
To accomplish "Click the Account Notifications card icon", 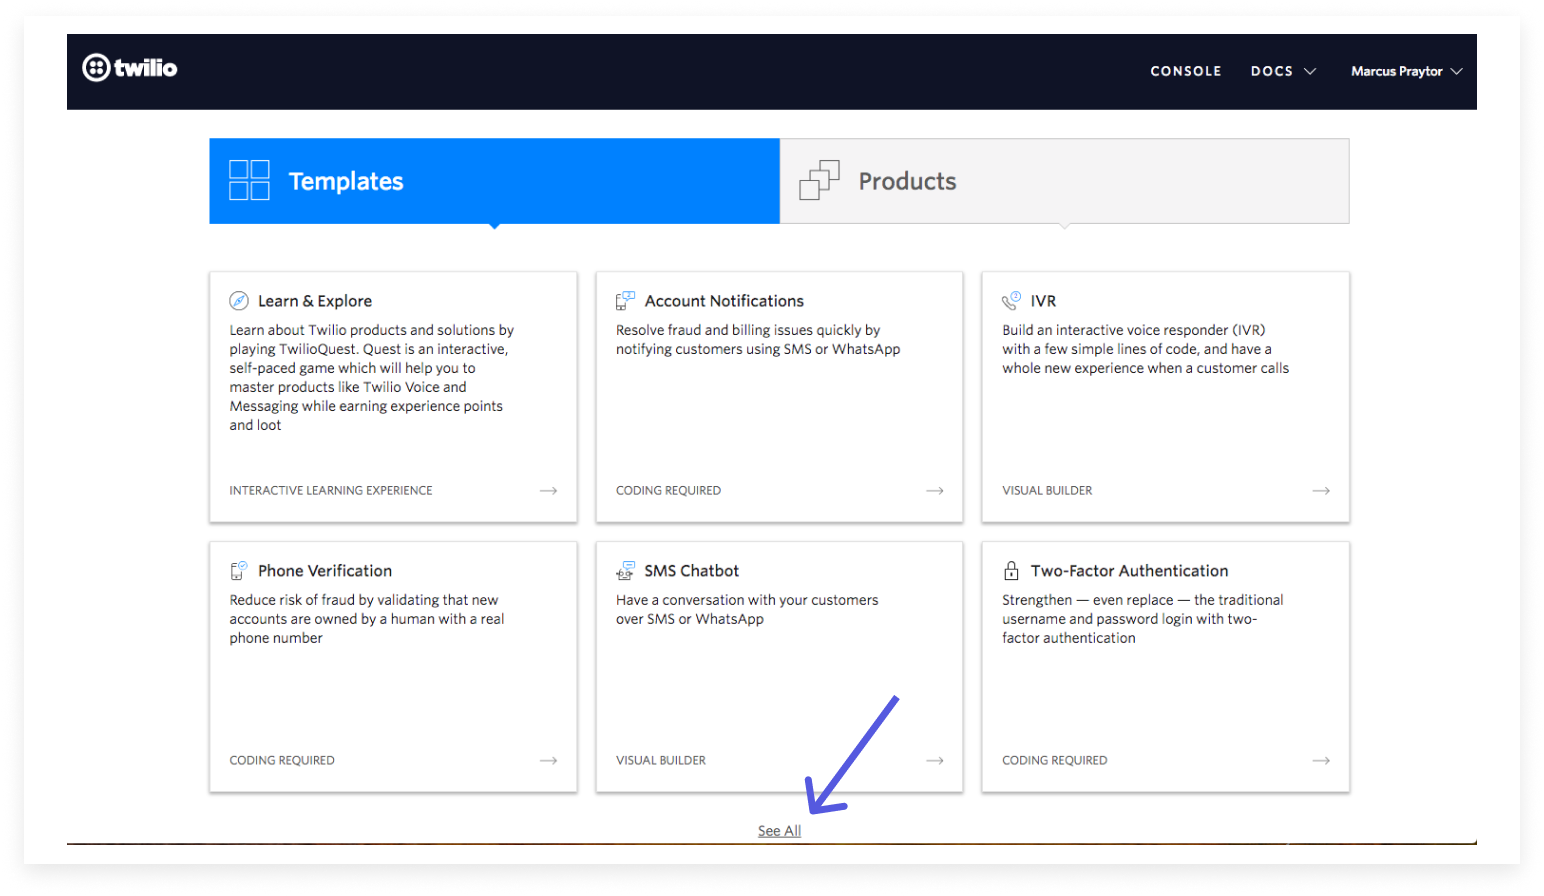I will 627,298.
